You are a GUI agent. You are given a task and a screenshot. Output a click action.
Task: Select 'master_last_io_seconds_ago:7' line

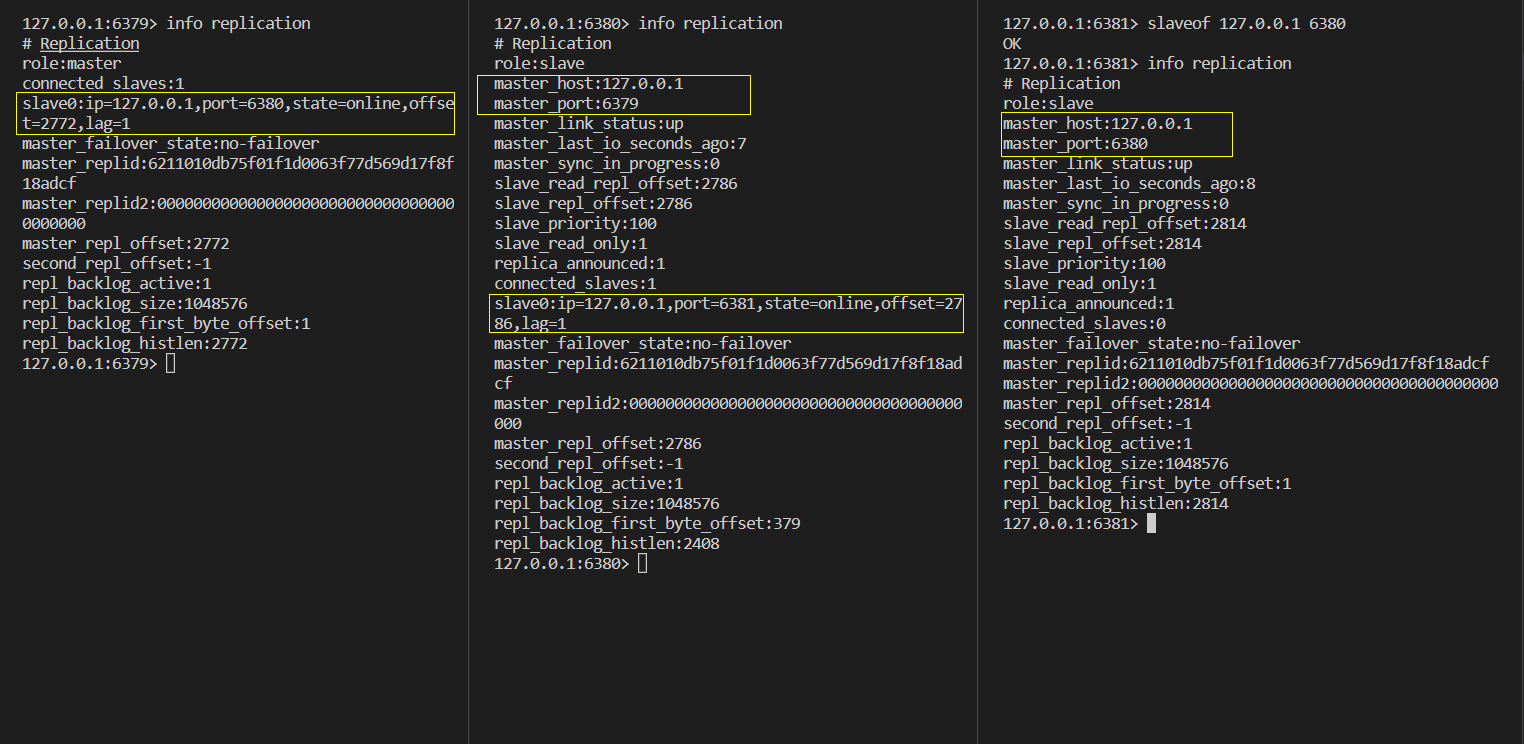pos(620,143)
